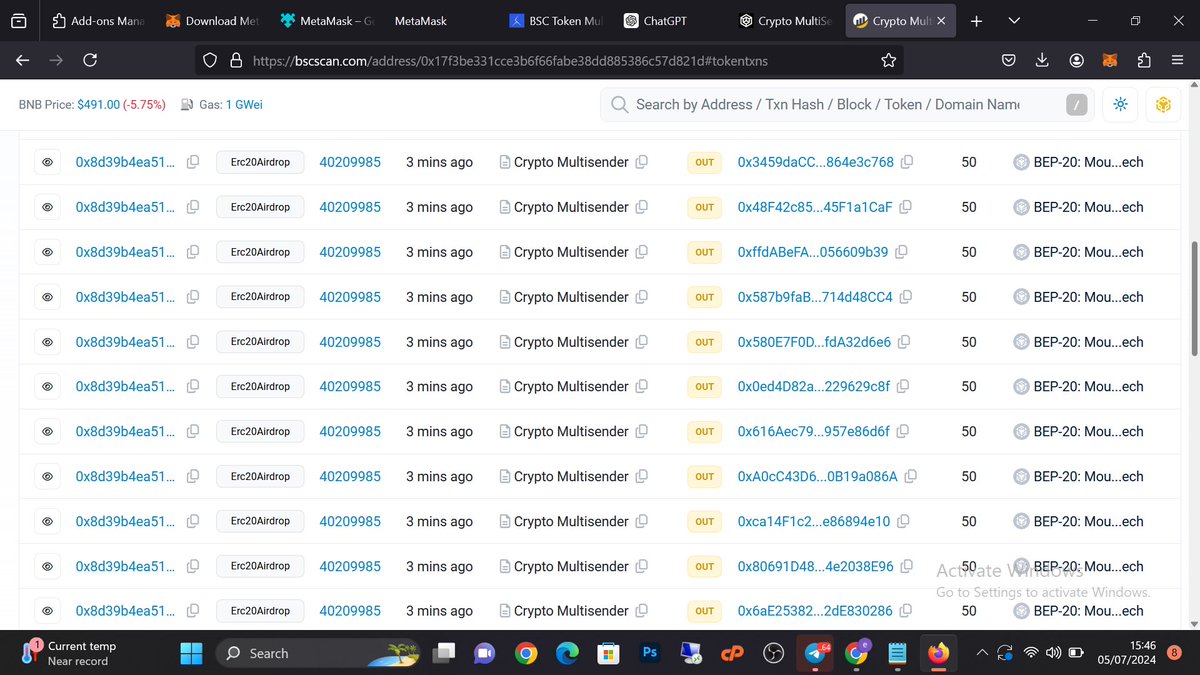Open a new browser tab

(x=976, y=21)
